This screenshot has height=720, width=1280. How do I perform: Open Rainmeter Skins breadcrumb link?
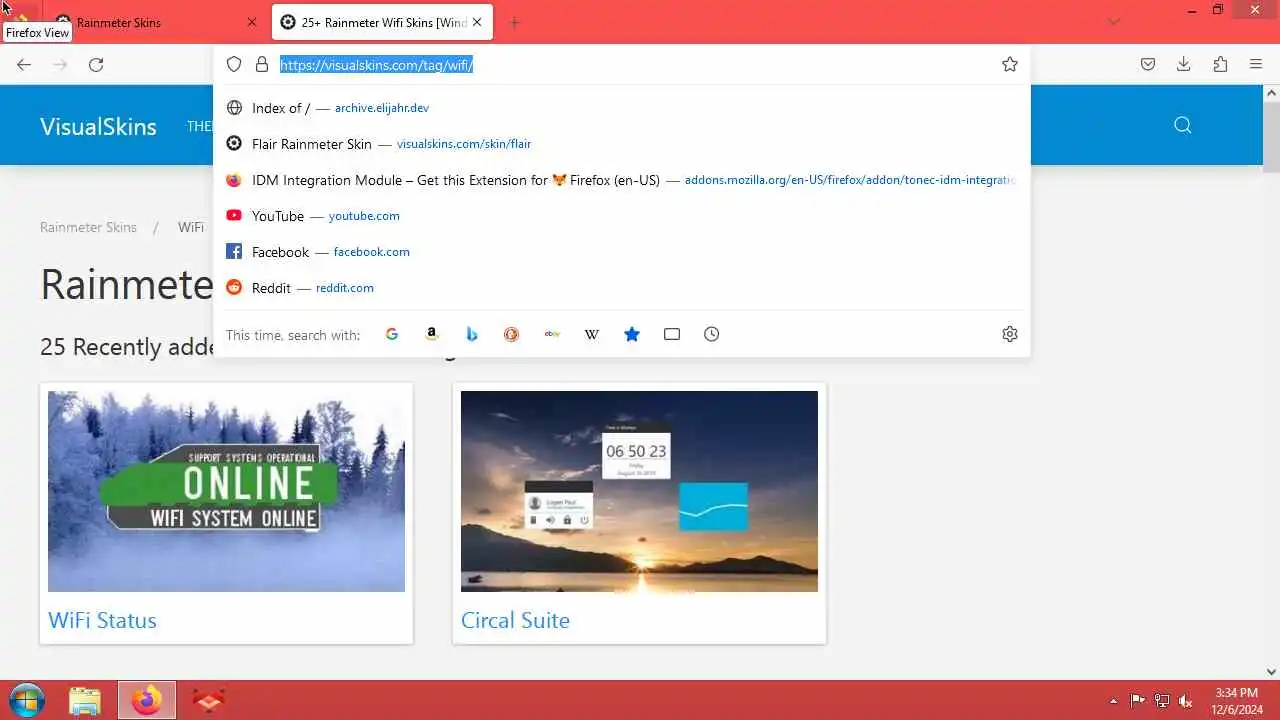[x=88, y=227]
